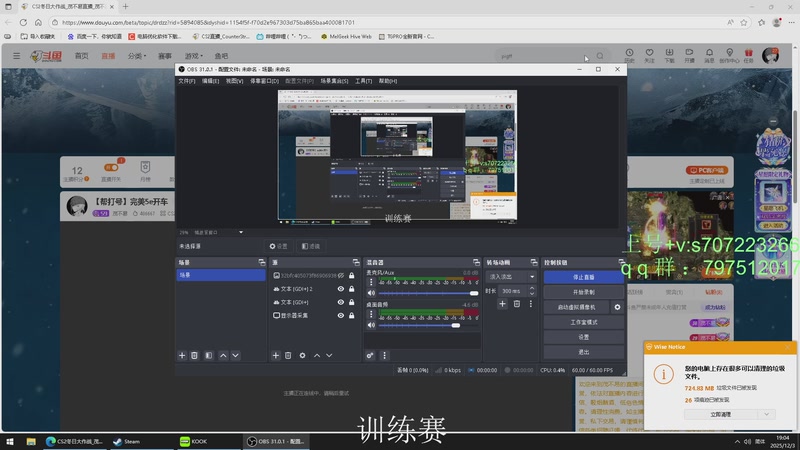The width and height of the screenshot is (800, 450).
Task: Open the preview scaling dropdown below the preview
Action: pos(241,232)
